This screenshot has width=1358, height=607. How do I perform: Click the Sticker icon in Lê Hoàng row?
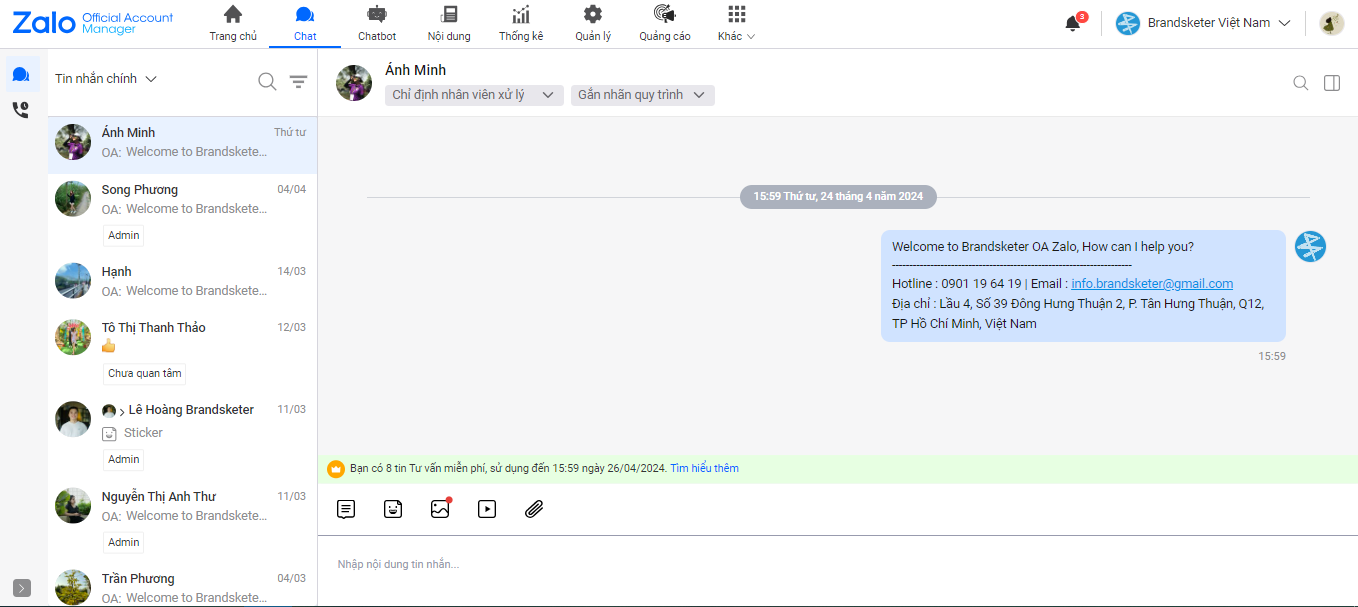(x=110, y=434)
